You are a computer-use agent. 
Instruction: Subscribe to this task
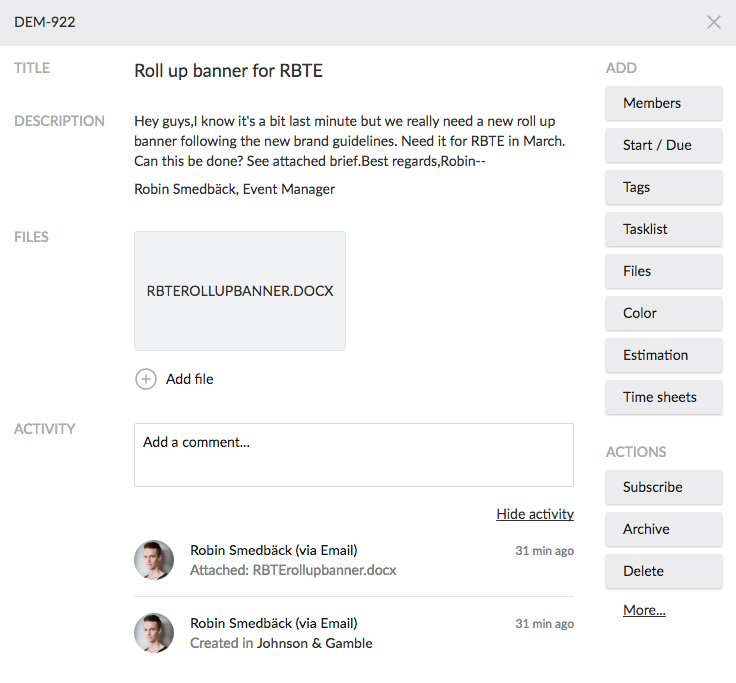(663, 487)
